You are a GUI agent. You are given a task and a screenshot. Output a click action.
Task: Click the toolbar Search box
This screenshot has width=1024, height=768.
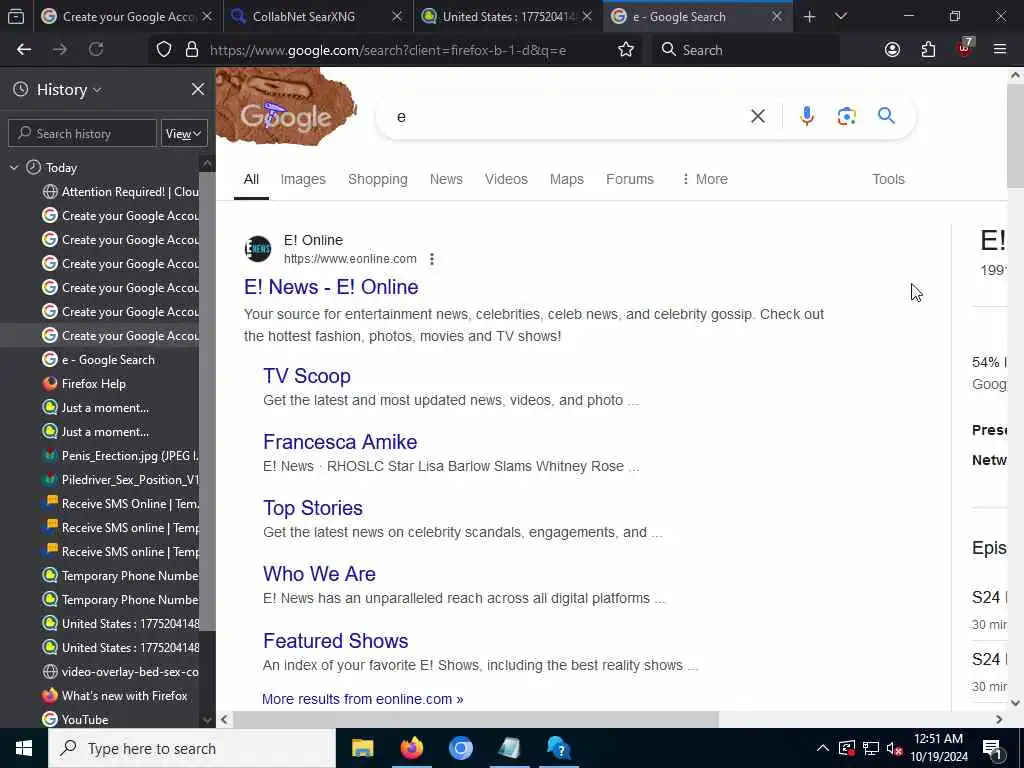point(746,50)
